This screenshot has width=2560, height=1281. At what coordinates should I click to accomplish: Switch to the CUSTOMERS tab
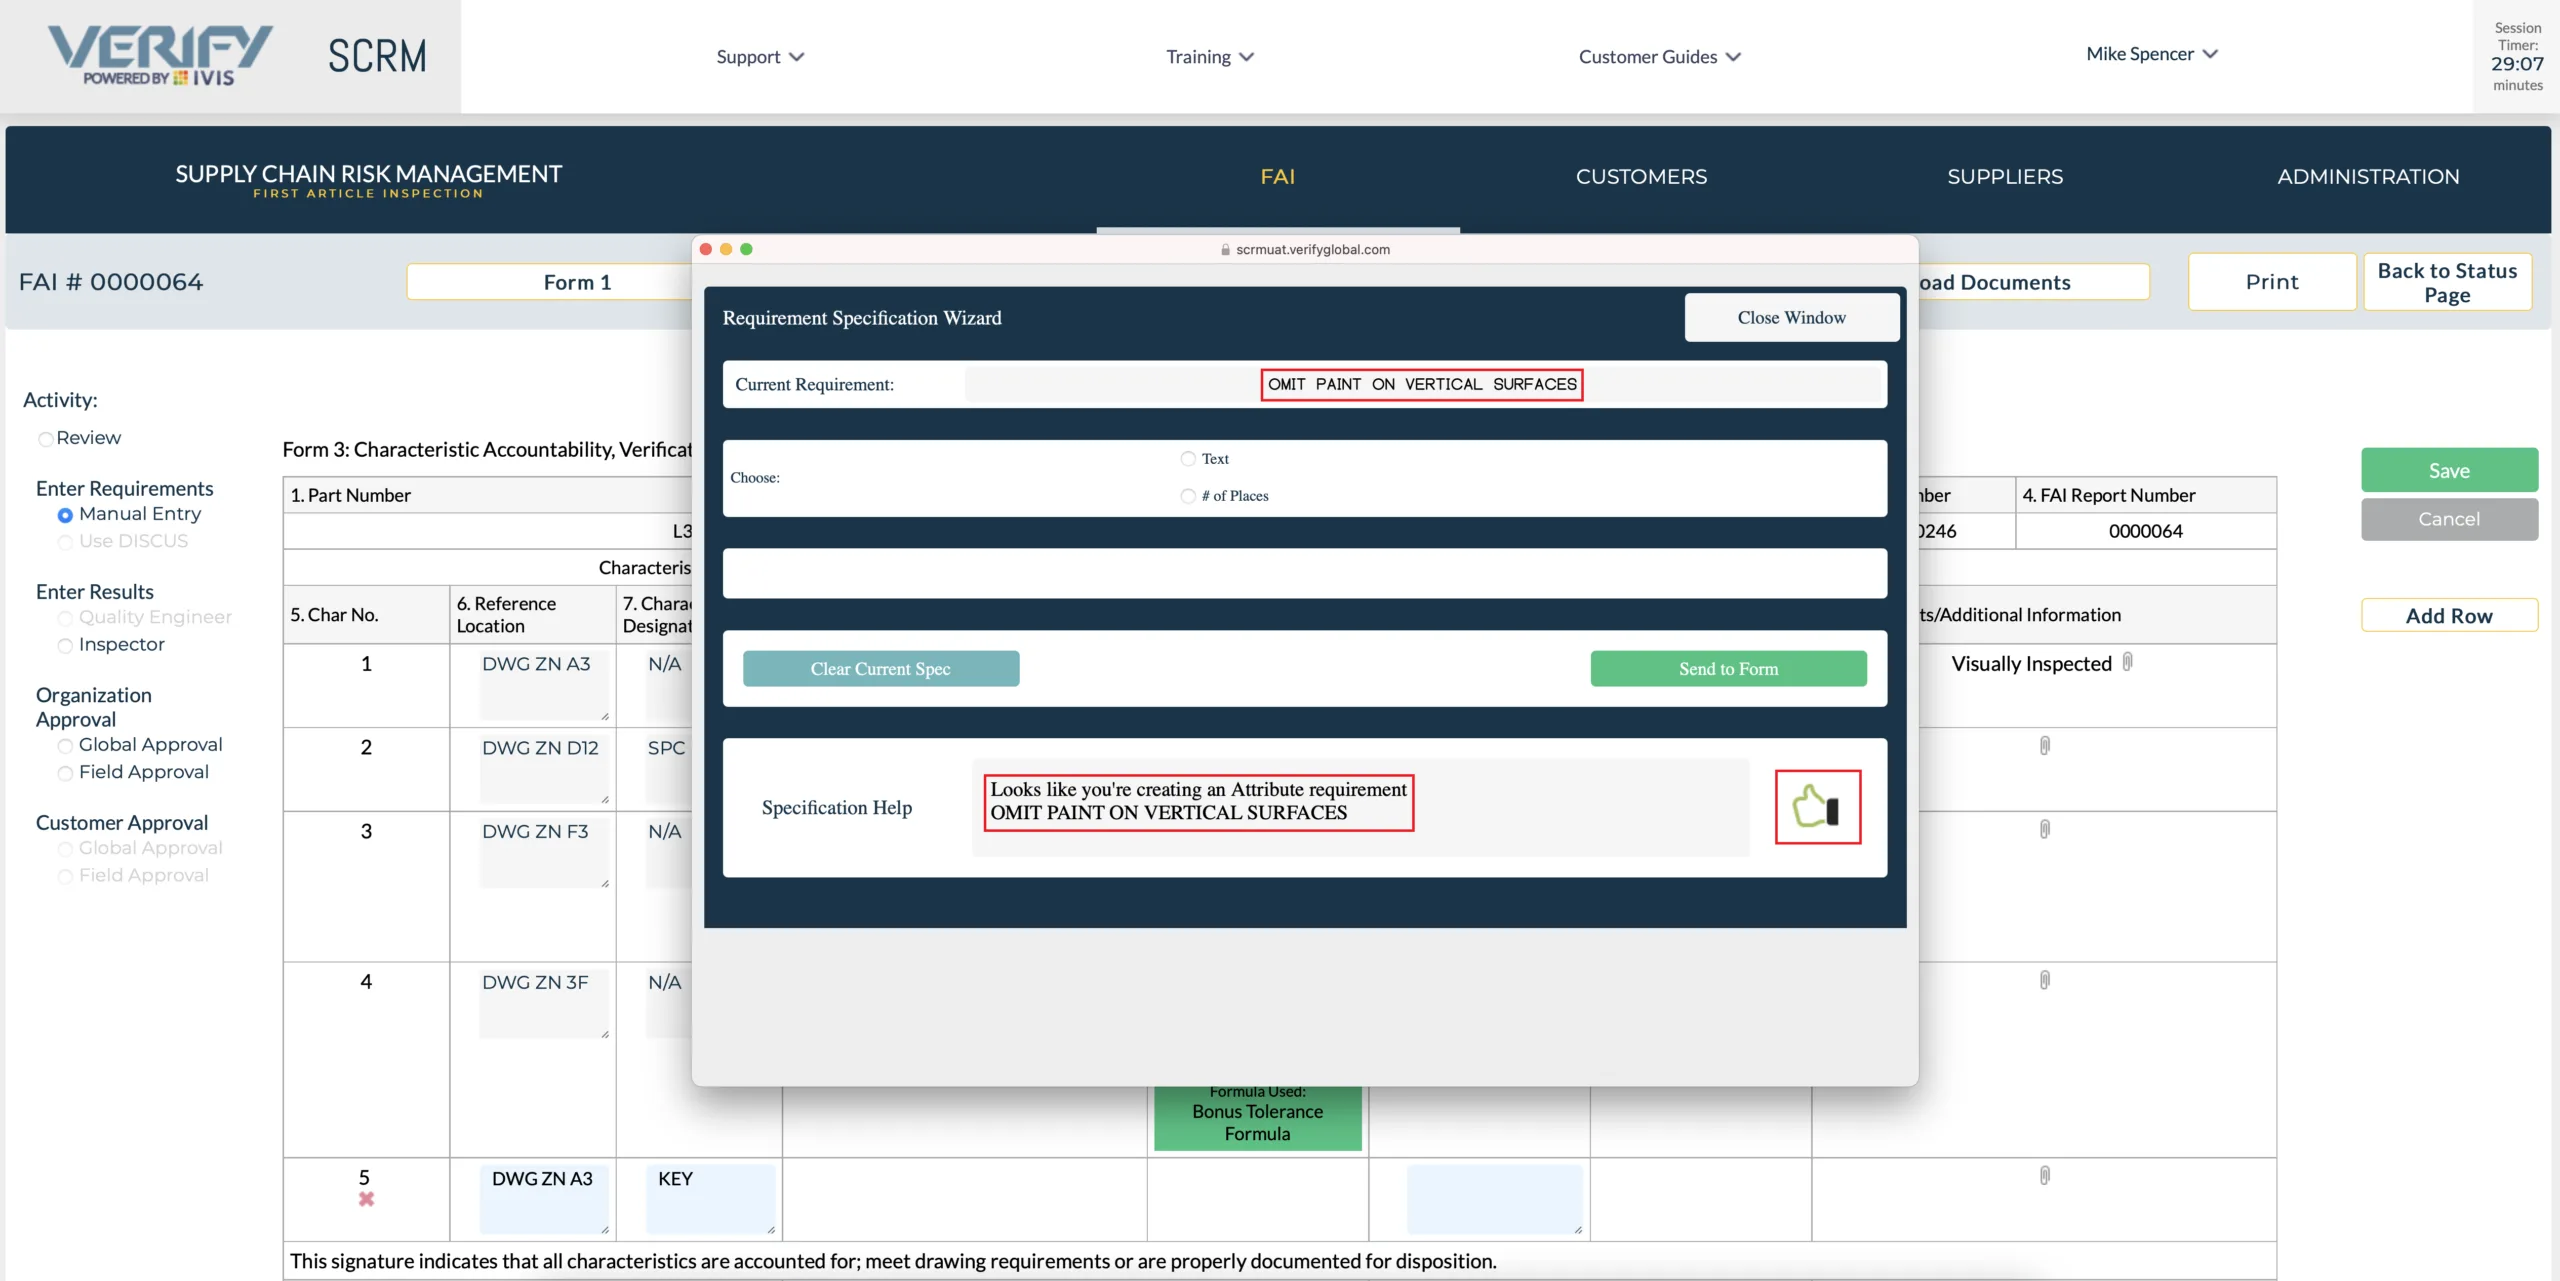tap(1641, 177)
